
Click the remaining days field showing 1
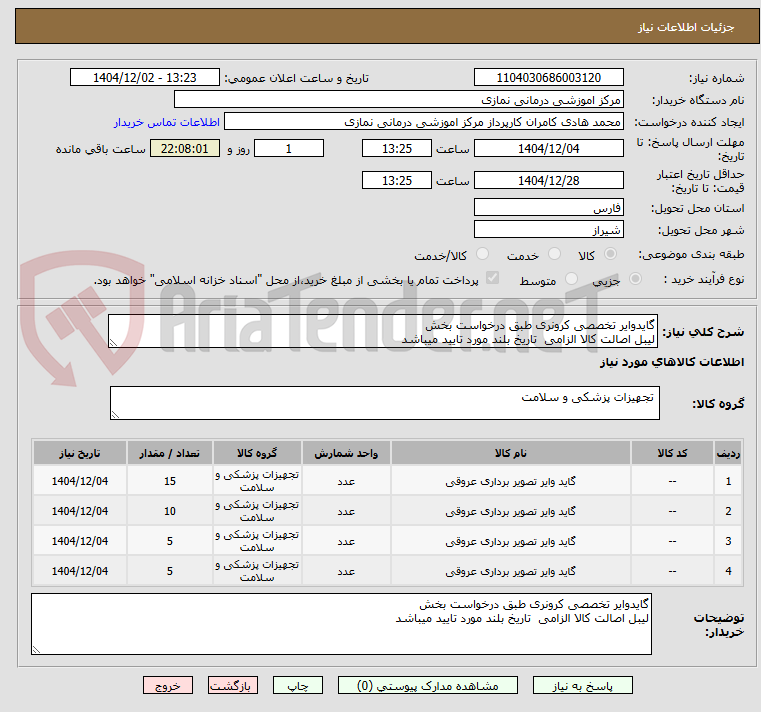289,148
